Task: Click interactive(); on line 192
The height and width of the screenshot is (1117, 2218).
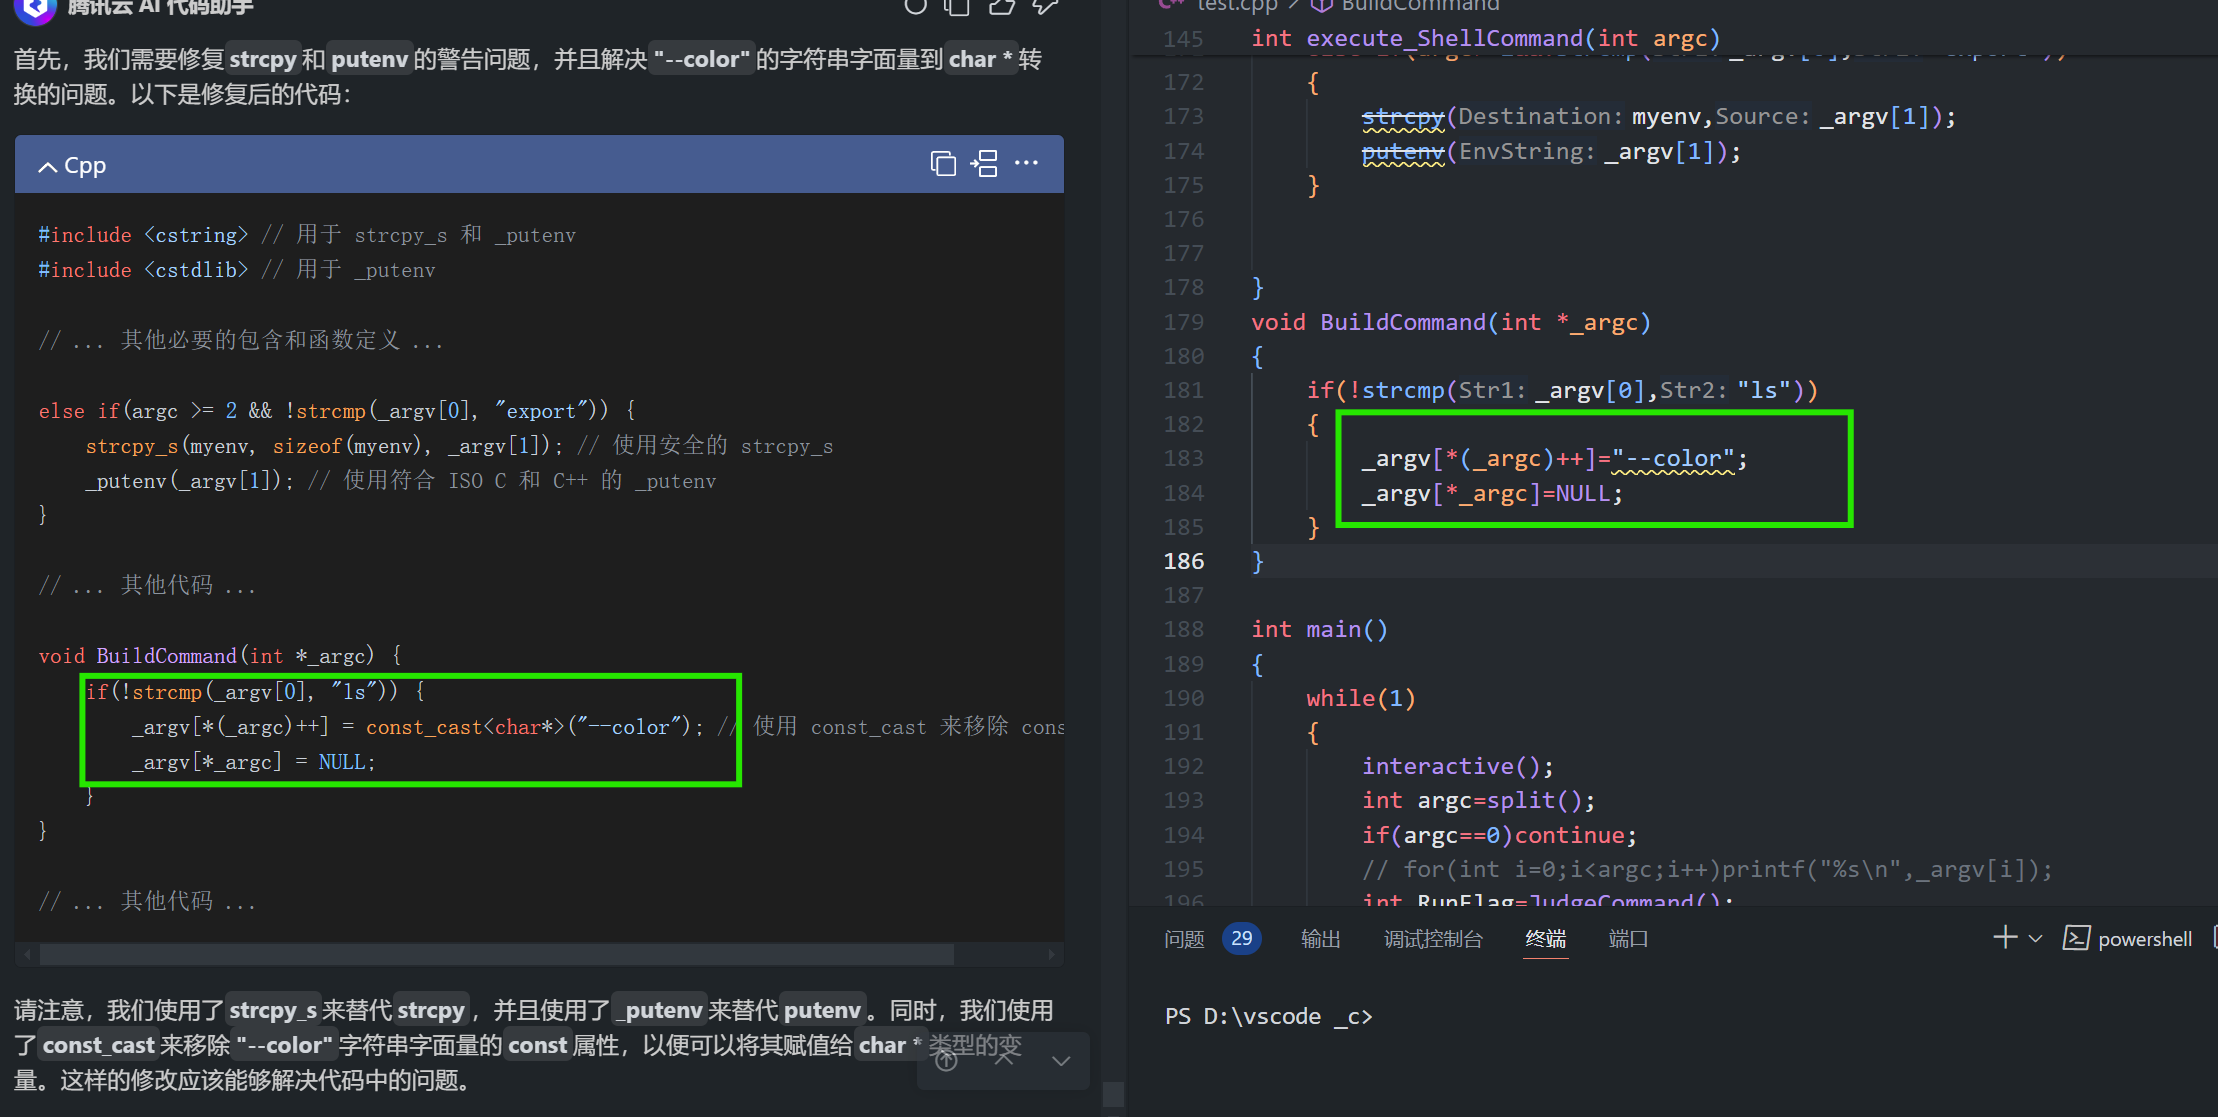Action: coord(1458,766)
